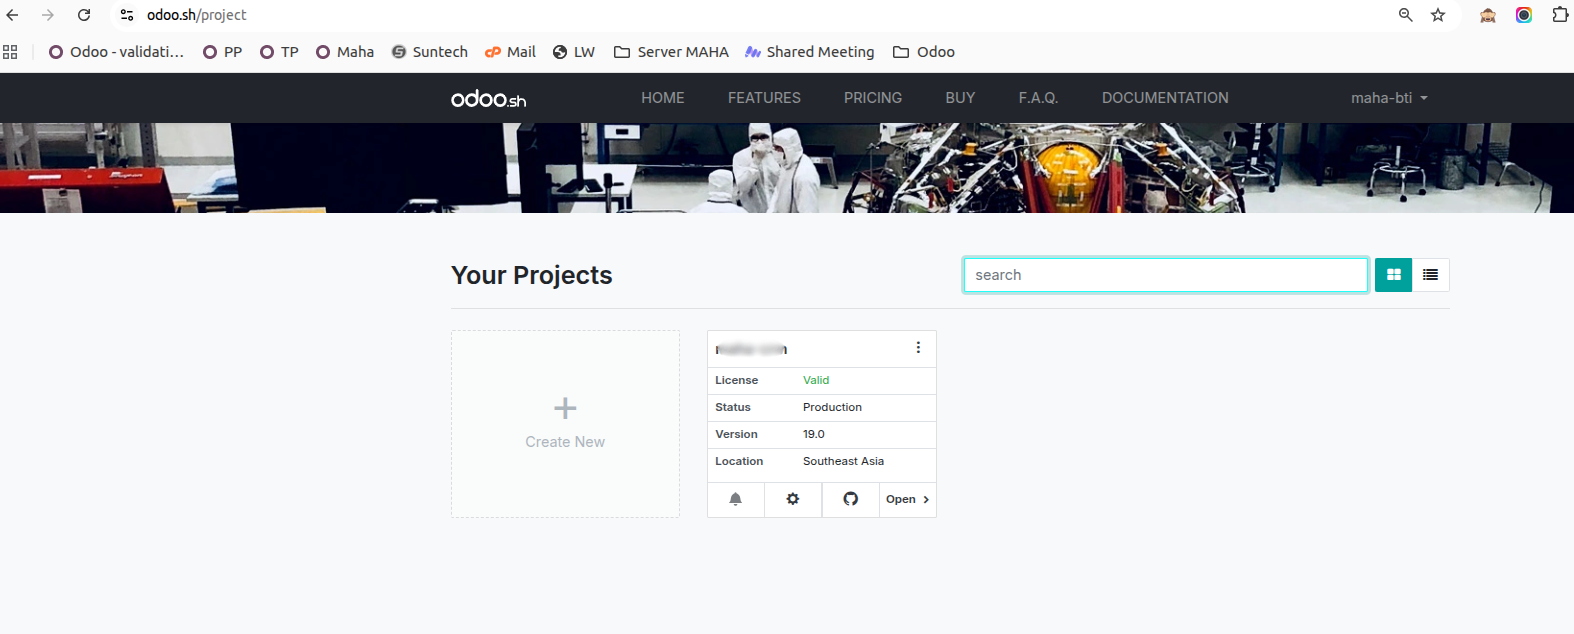
Task: Create a new project tile
Action: coord(565,424)
